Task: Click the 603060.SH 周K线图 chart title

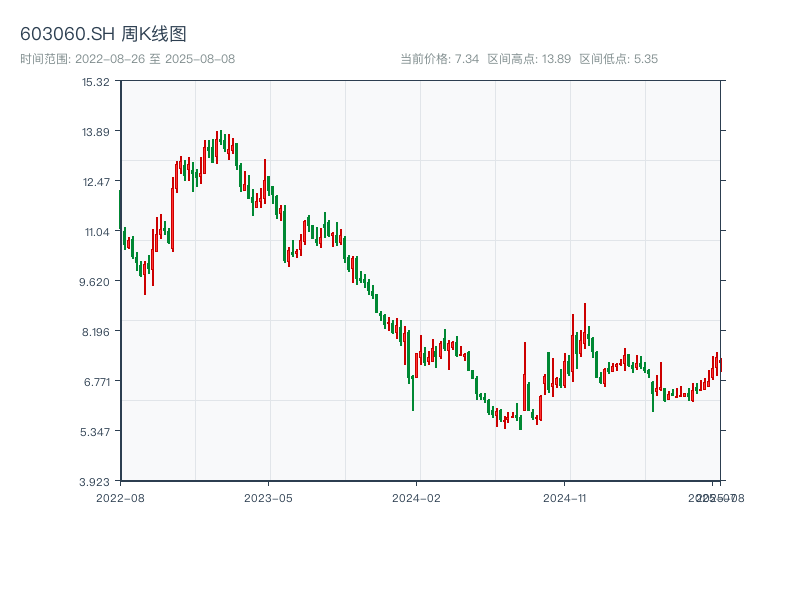Action: pyautogui.click(x=103, y=34)
